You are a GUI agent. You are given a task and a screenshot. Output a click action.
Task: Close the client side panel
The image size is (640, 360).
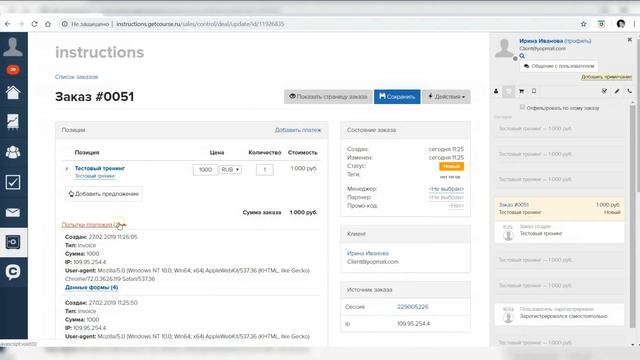tap(630, 40)
